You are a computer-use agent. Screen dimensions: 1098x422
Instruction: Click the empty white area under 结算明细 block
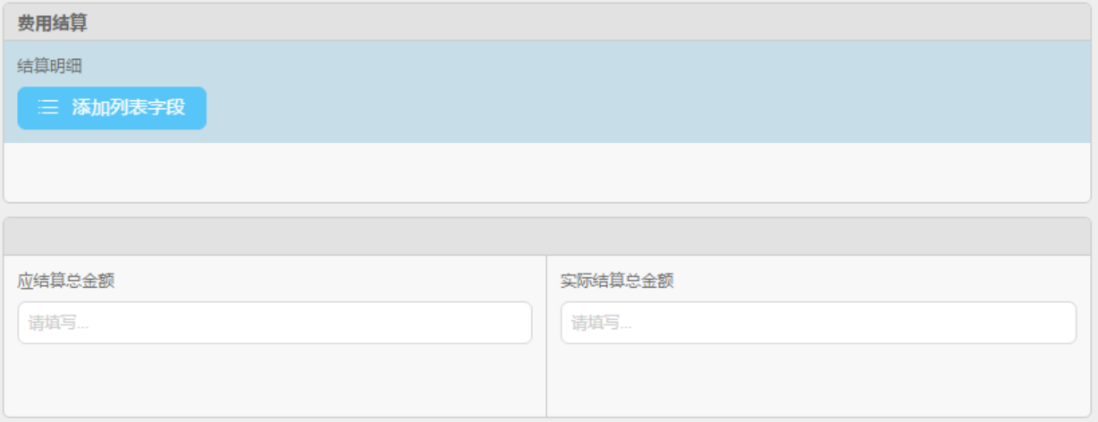click(x=547, y=172)
